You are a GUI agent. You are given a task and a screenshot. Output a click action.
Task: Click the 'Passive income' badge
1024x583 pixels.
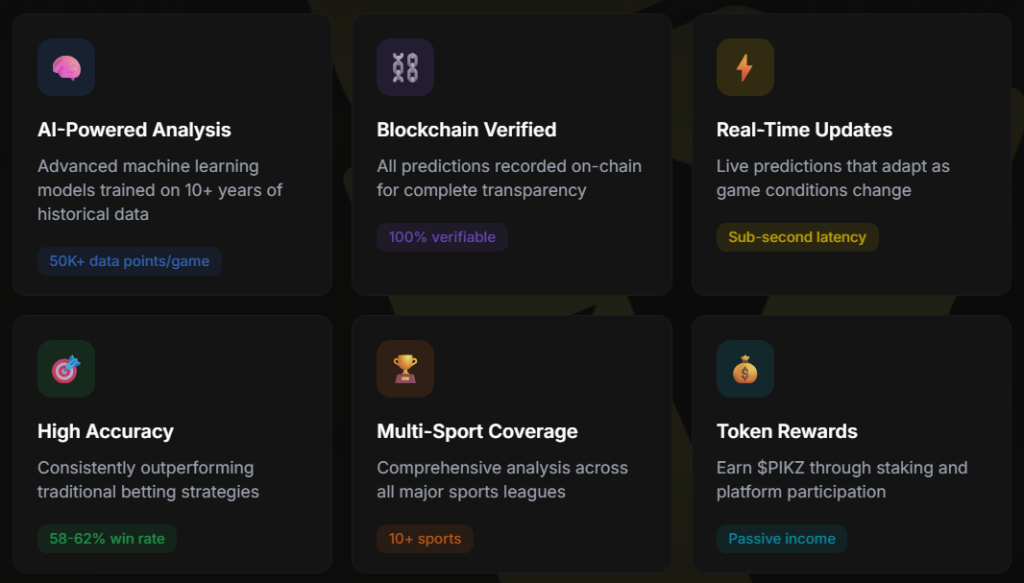point(781,539)
